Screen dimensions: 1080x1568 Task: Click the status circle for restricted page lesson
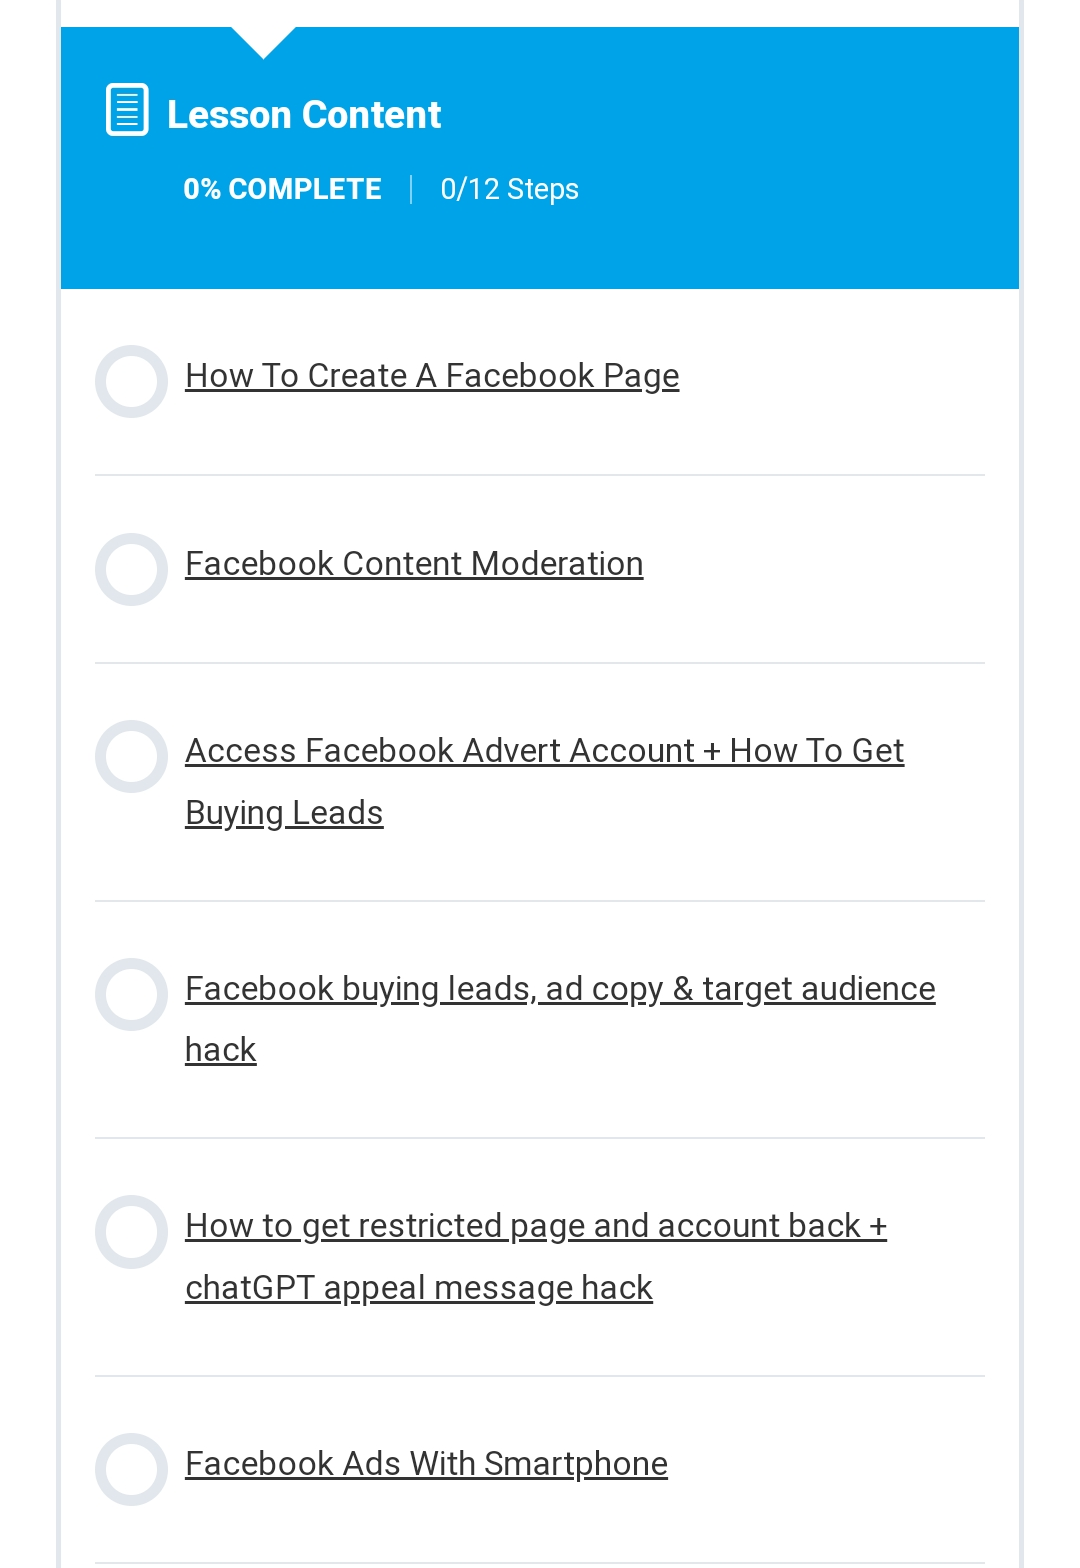point(131,1231)
